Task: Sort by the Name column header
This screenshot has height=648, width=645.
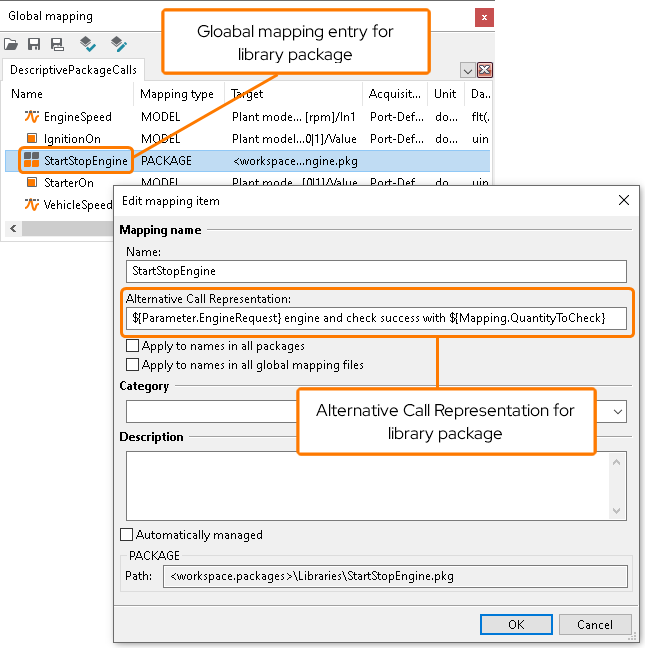Action: pyautogui.click(x=27, y=94)
